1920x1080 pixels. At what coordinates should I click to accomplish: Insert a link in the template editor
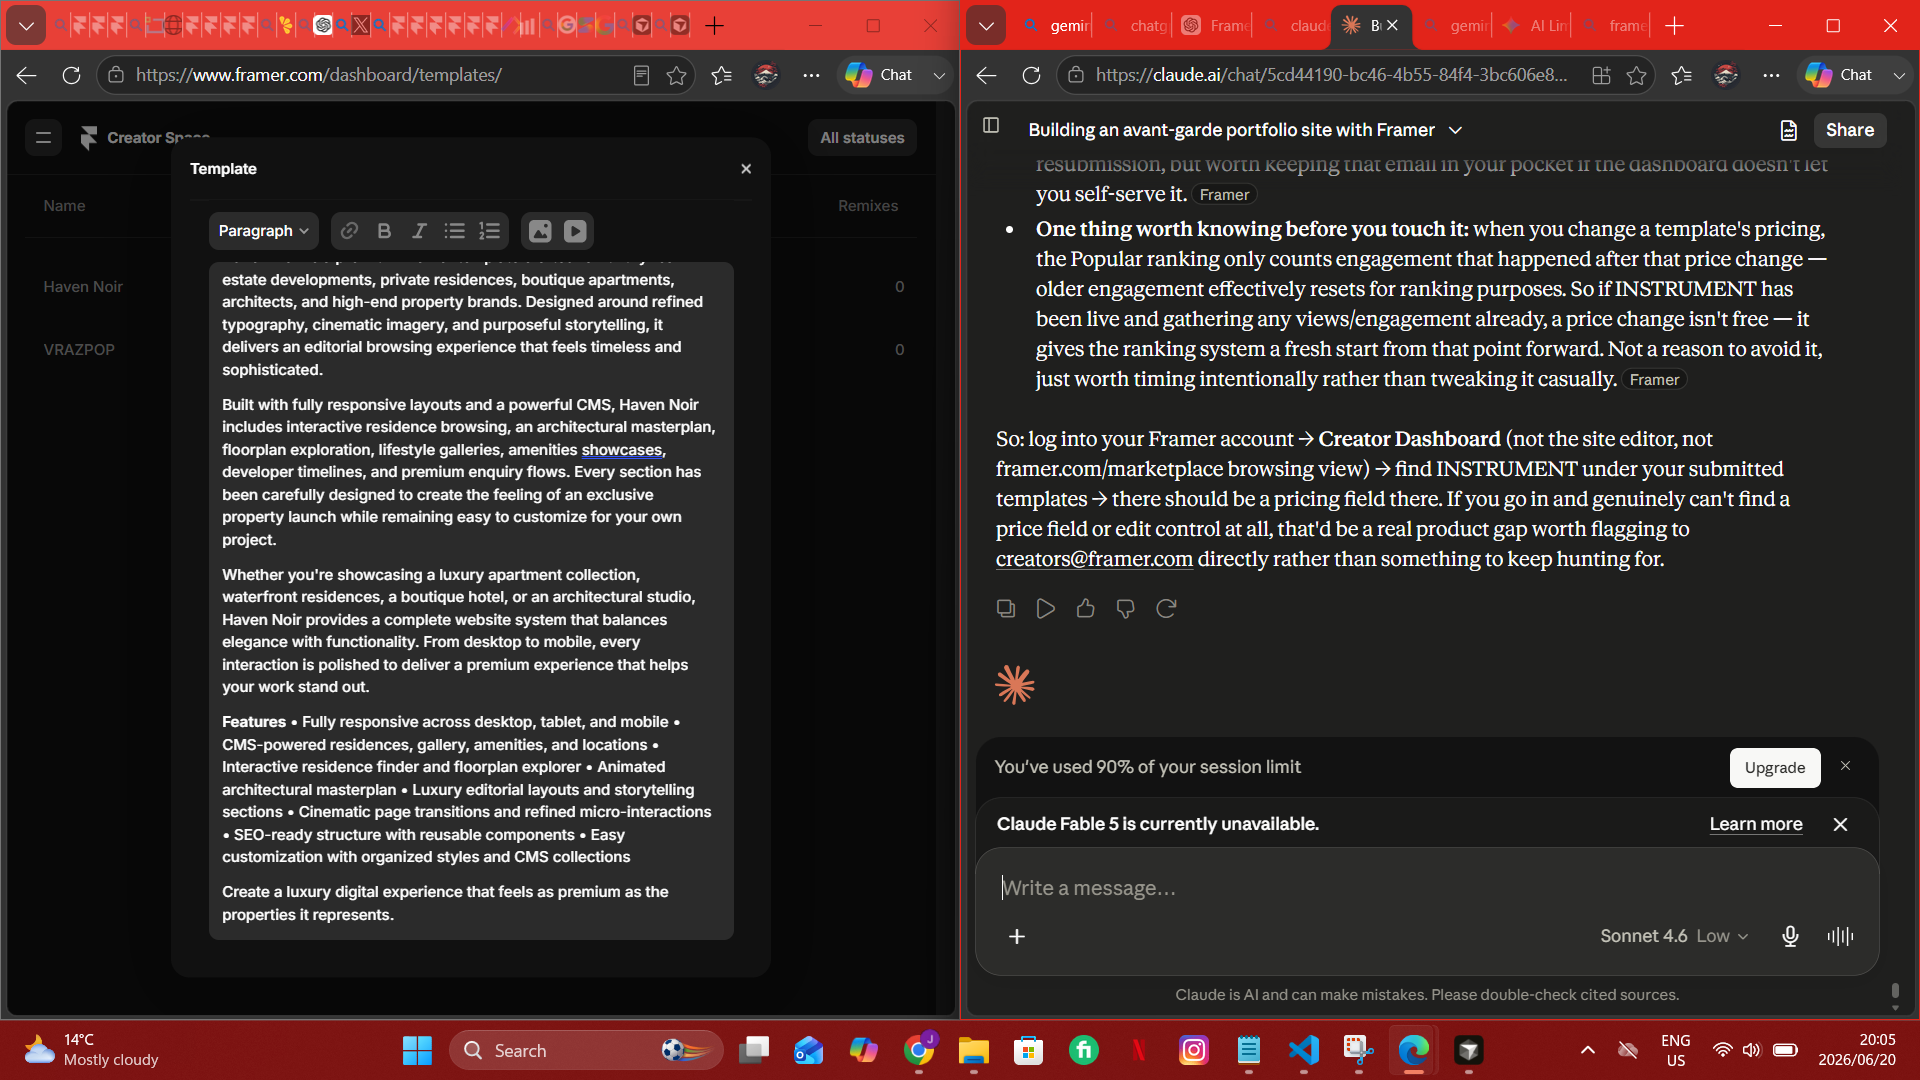point(349,231)
